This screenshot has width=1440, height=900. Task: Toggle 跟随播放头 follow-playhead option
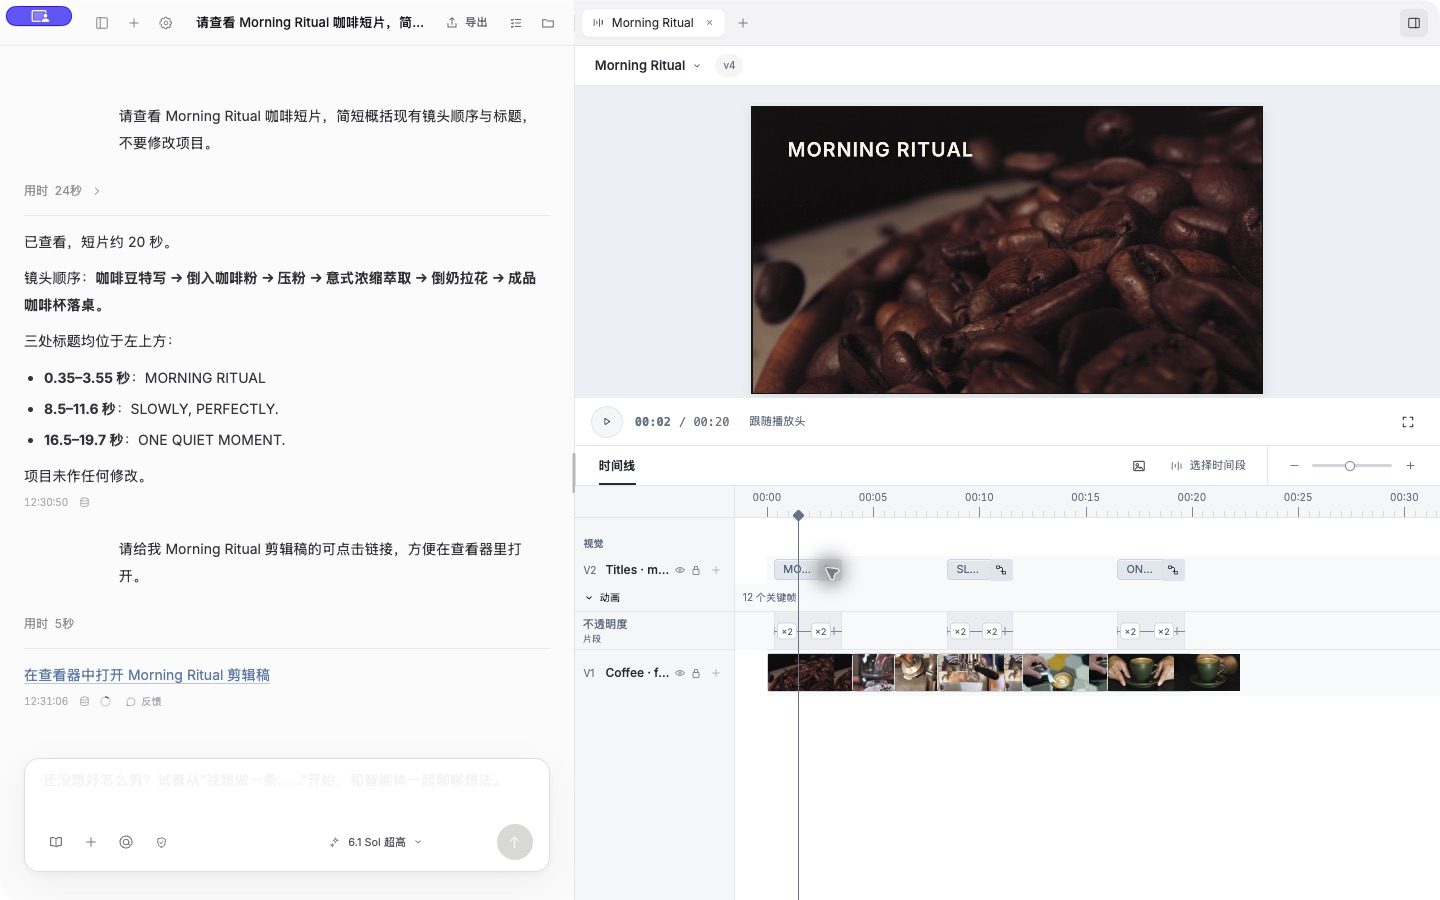coord(777,422)
